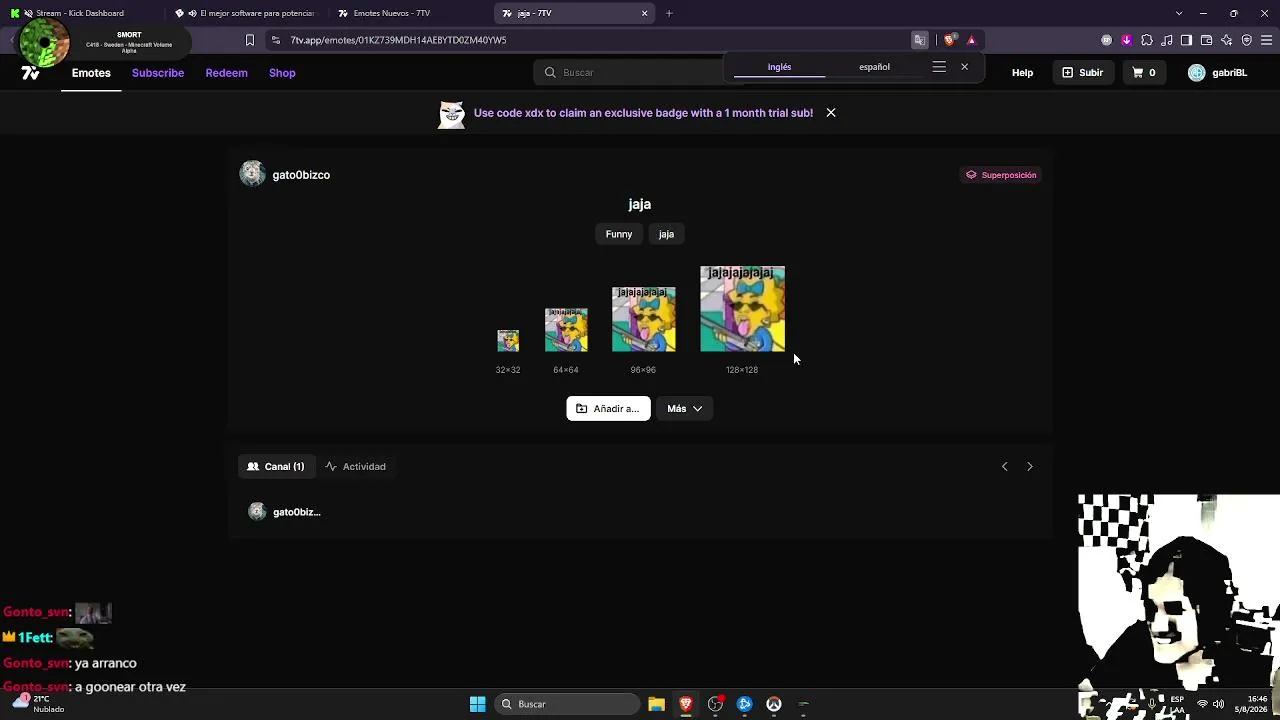The height and width of the screenshot is (720, 1280).
Task: Switch to El mejor software browser tab
Action: point(245,13)
